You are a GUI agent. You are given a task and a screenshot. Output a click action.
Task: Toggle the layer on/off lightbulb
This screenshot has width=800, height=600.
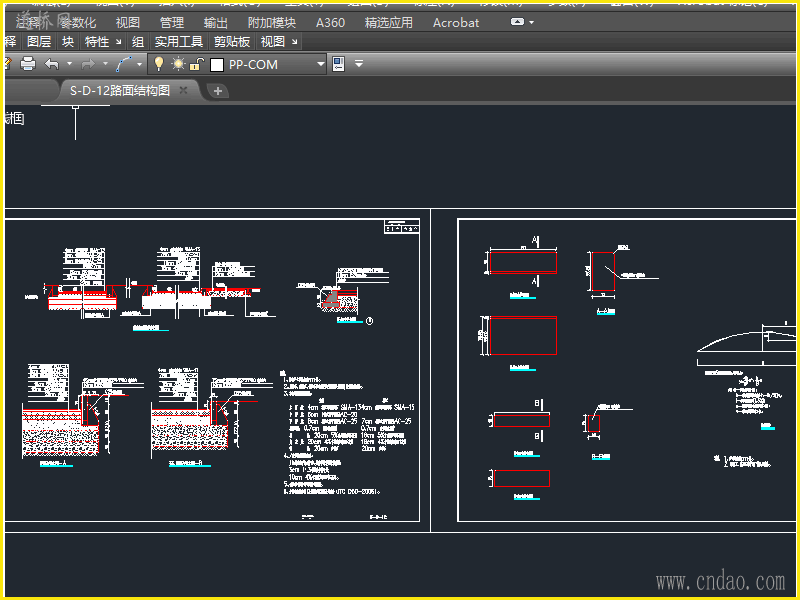click(158, 64)
